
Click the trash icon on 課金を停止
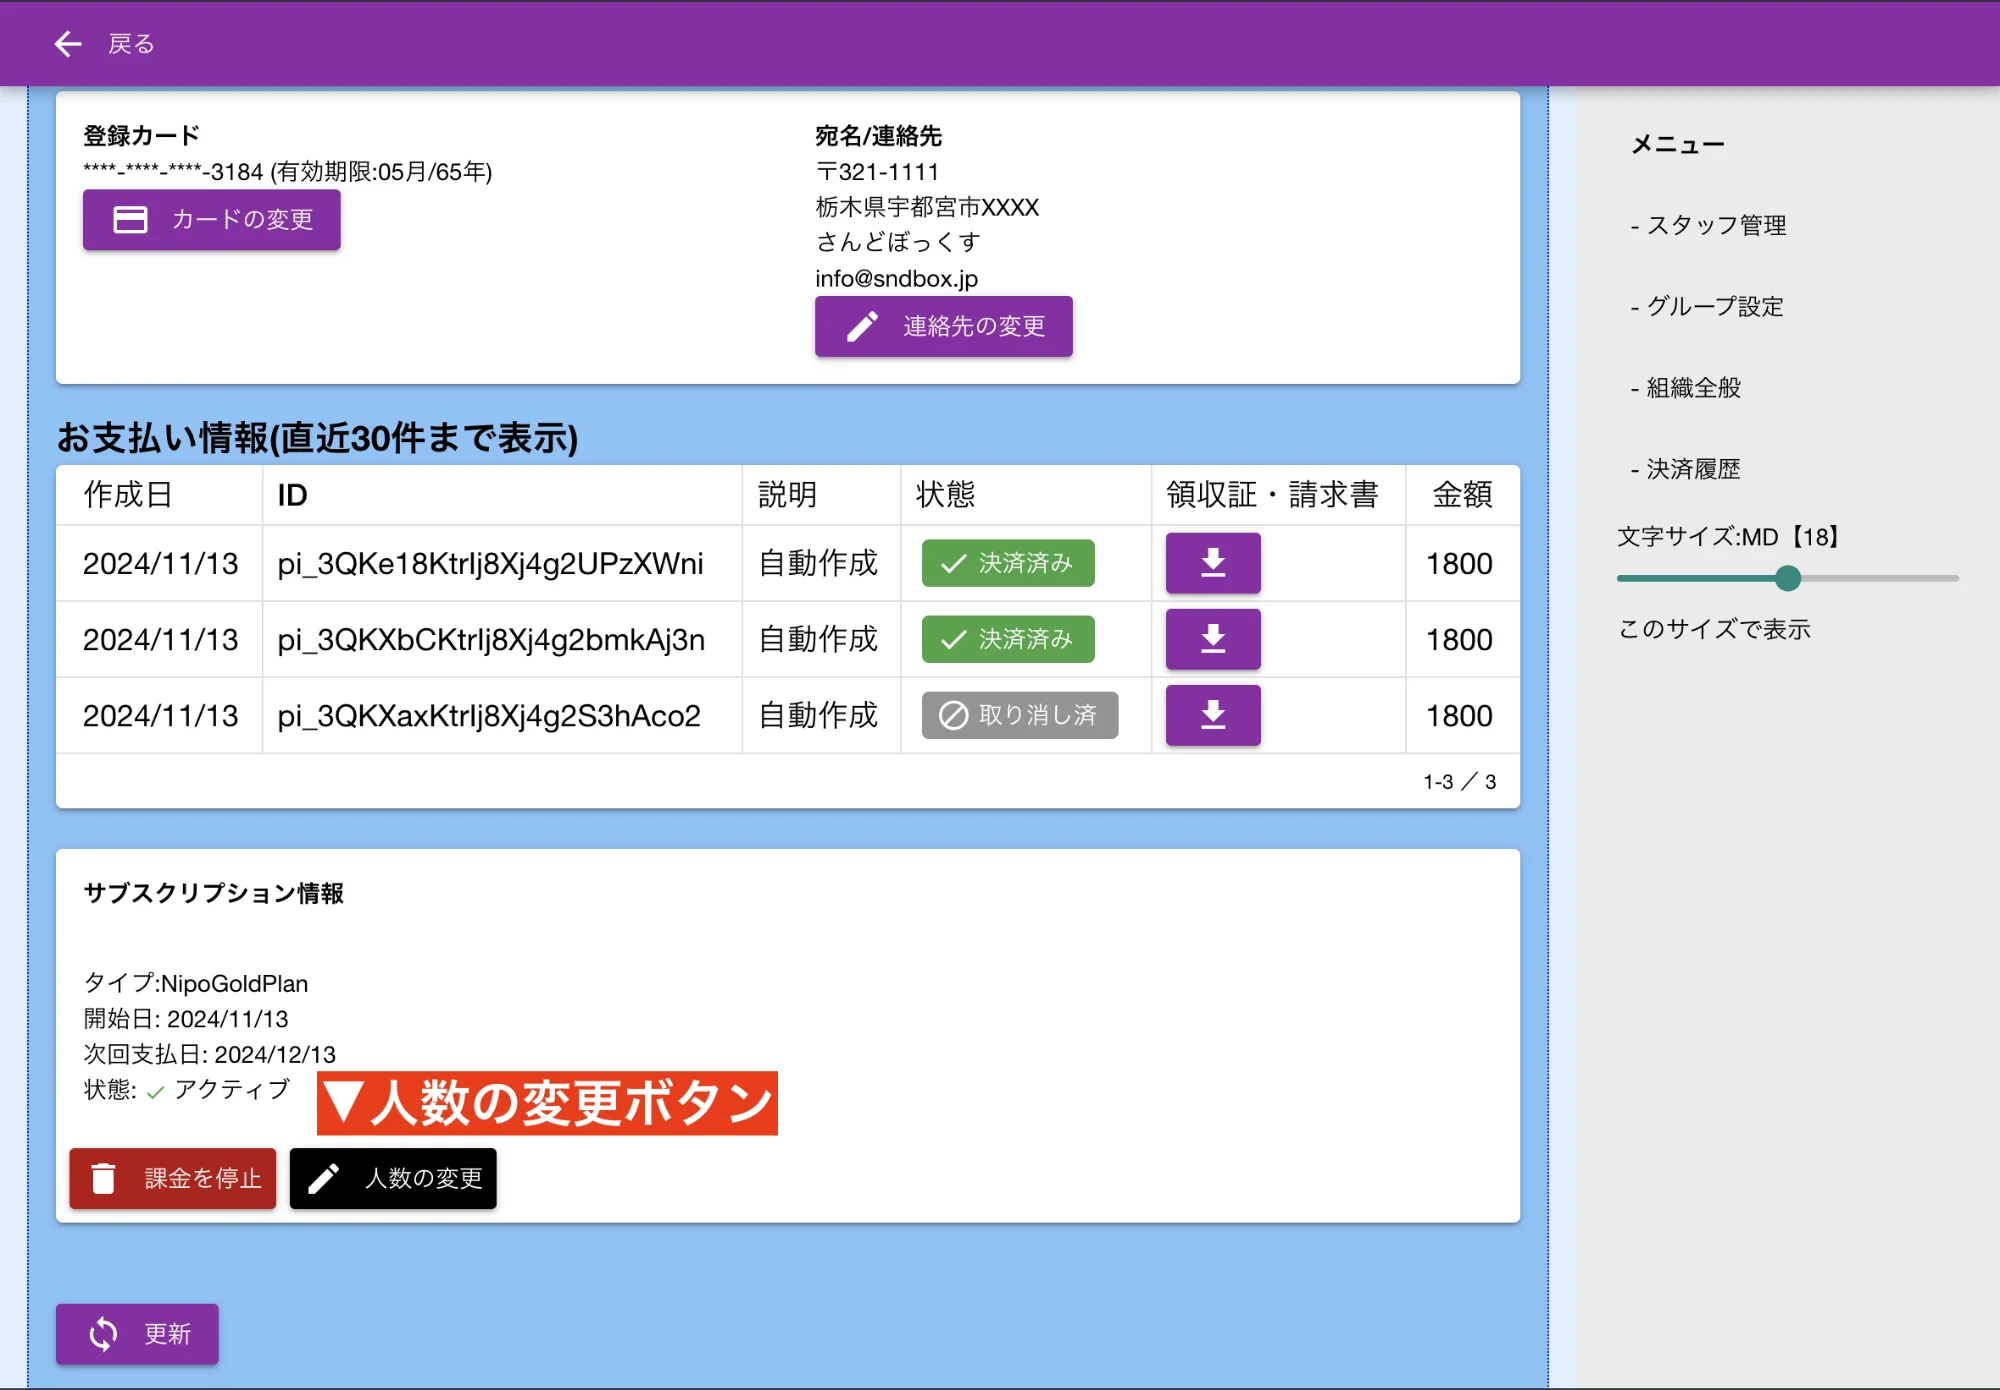[x=105, y=1178]
